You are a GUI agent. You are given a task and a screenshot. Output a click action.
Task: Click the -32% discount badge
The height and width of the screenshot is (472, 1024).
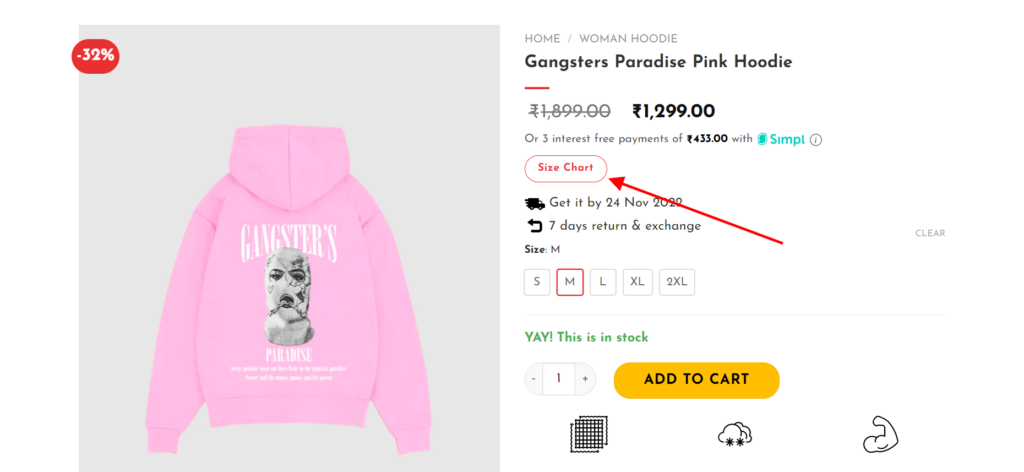(x=95, y=56)
